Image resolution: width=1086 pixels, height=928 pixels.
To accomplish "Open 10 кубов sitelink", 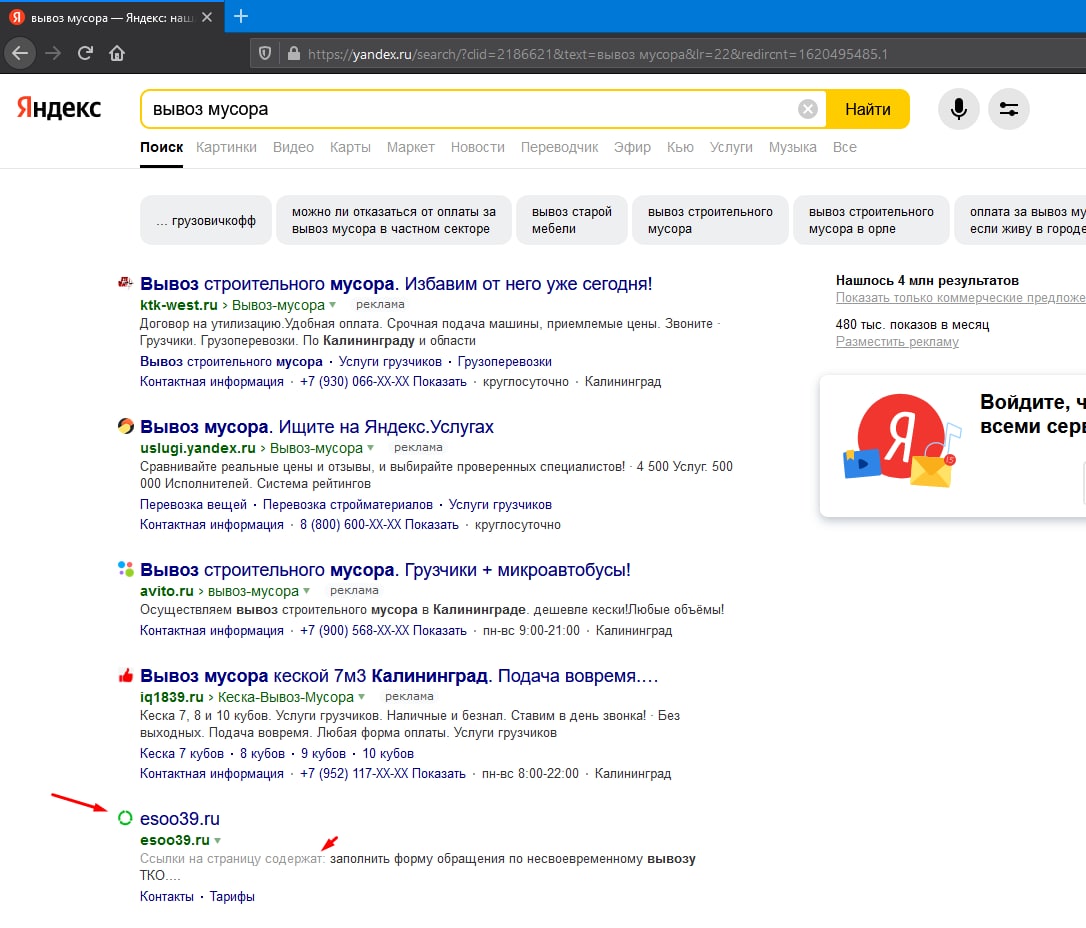I will pyautogui.click(x=388, y=753).
